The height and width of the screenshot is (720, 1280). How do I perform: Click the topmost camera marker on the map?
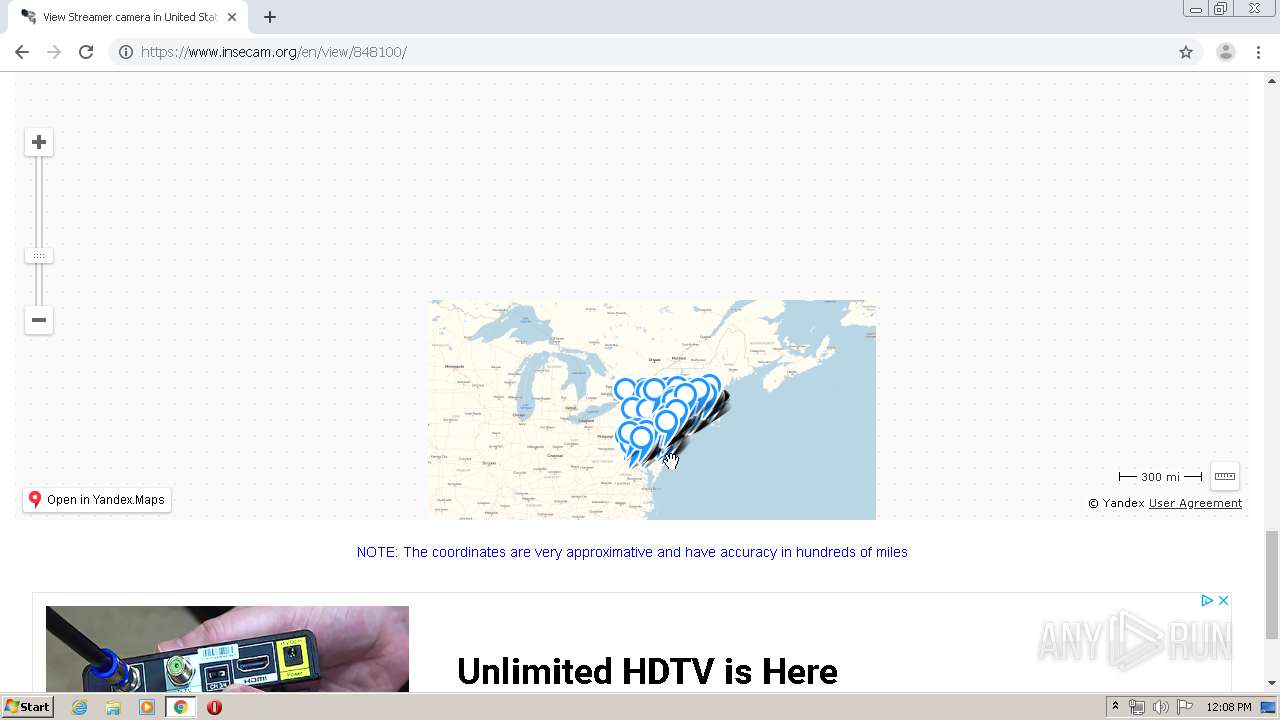708,385
